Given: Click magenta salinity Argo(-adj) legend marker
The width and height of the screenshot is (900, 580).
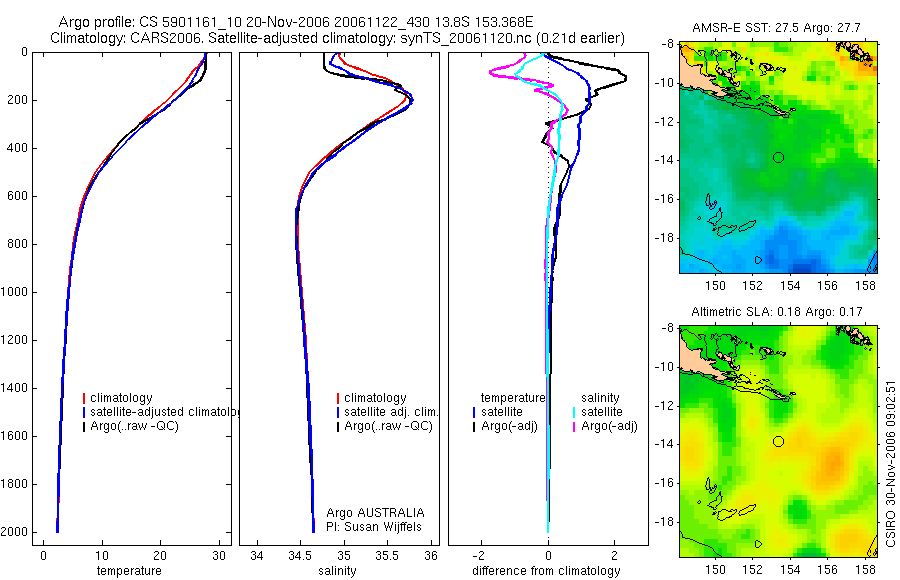Looking at the screenshot, I should (x=574, y=426).
